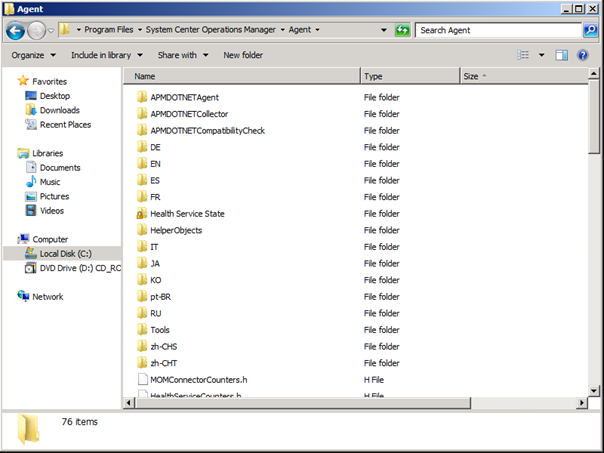
Task: Go to Program Files in the breadcrumb
Action: coord(109,30)
